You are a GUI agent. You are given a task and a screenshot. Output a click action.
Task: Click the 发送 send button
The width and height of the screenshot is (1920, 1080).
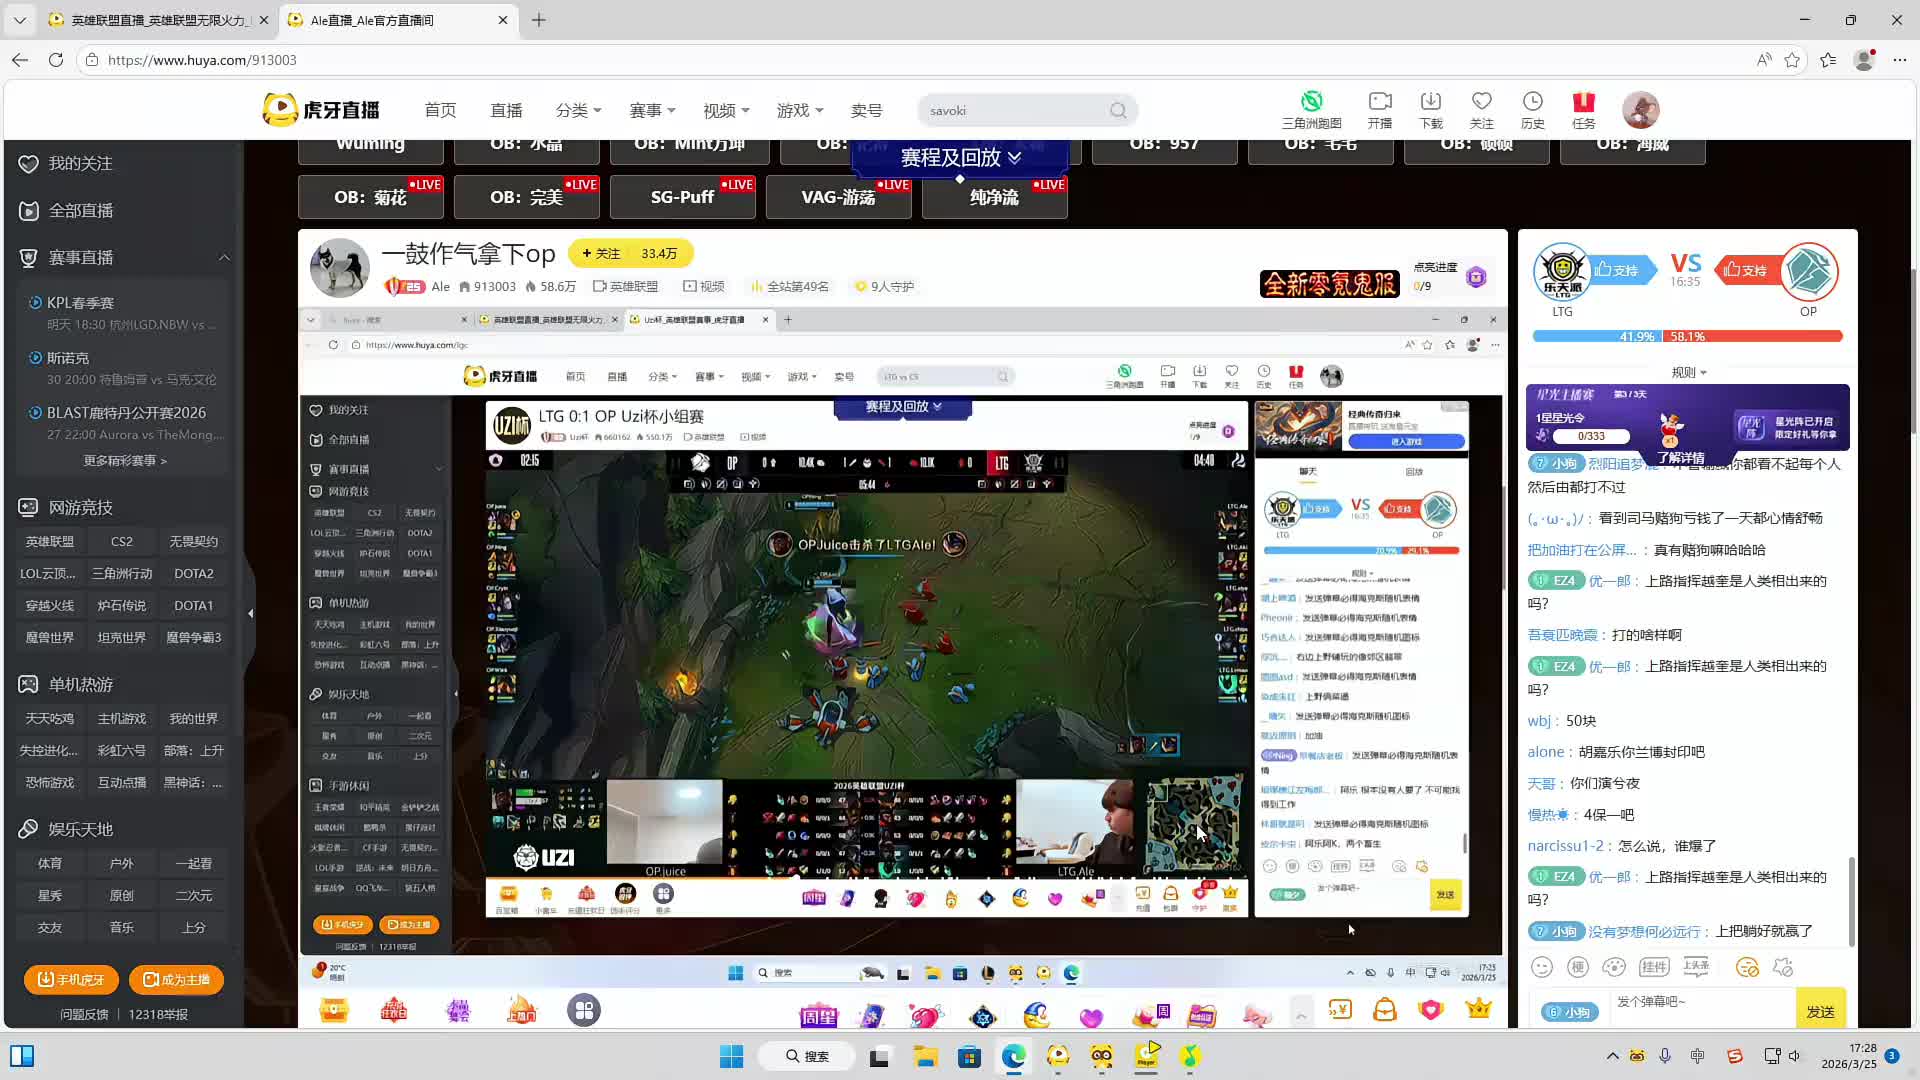(1820, 1011)
